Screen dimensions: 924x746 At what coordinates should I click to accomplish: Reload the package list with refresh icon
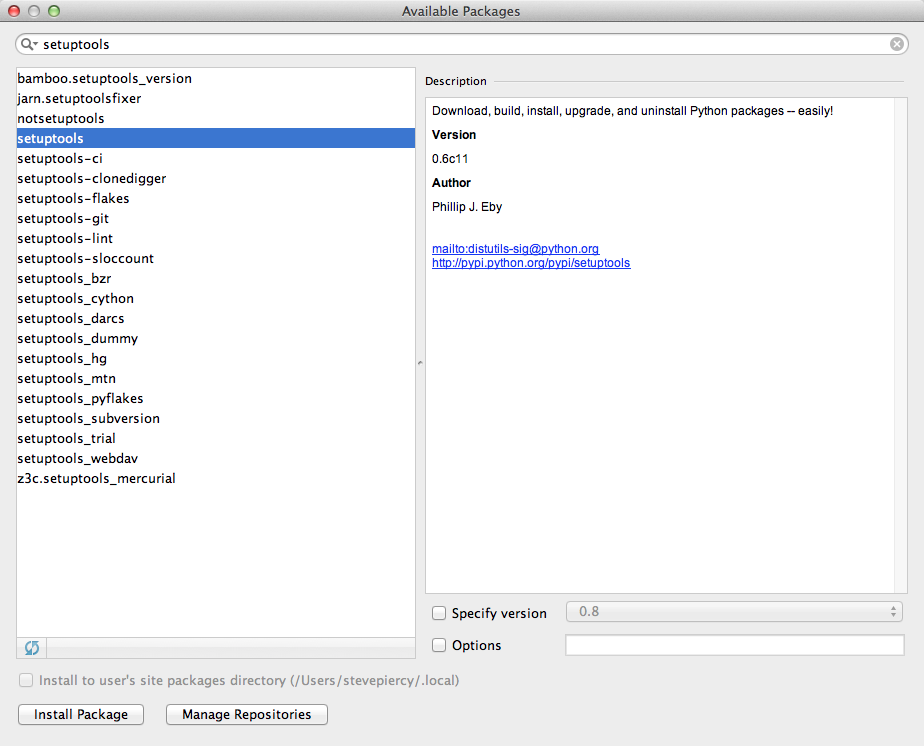[32, 648]
